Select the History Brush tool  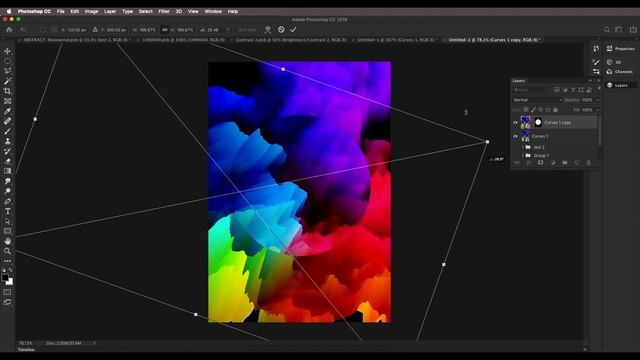pos(7,151)
